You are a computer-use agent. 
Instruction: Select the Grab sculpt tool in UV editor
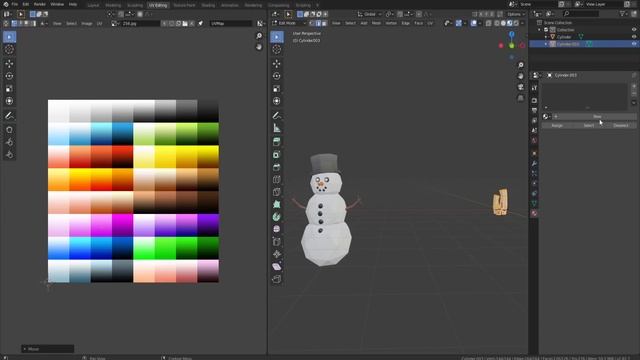(9, 130)
